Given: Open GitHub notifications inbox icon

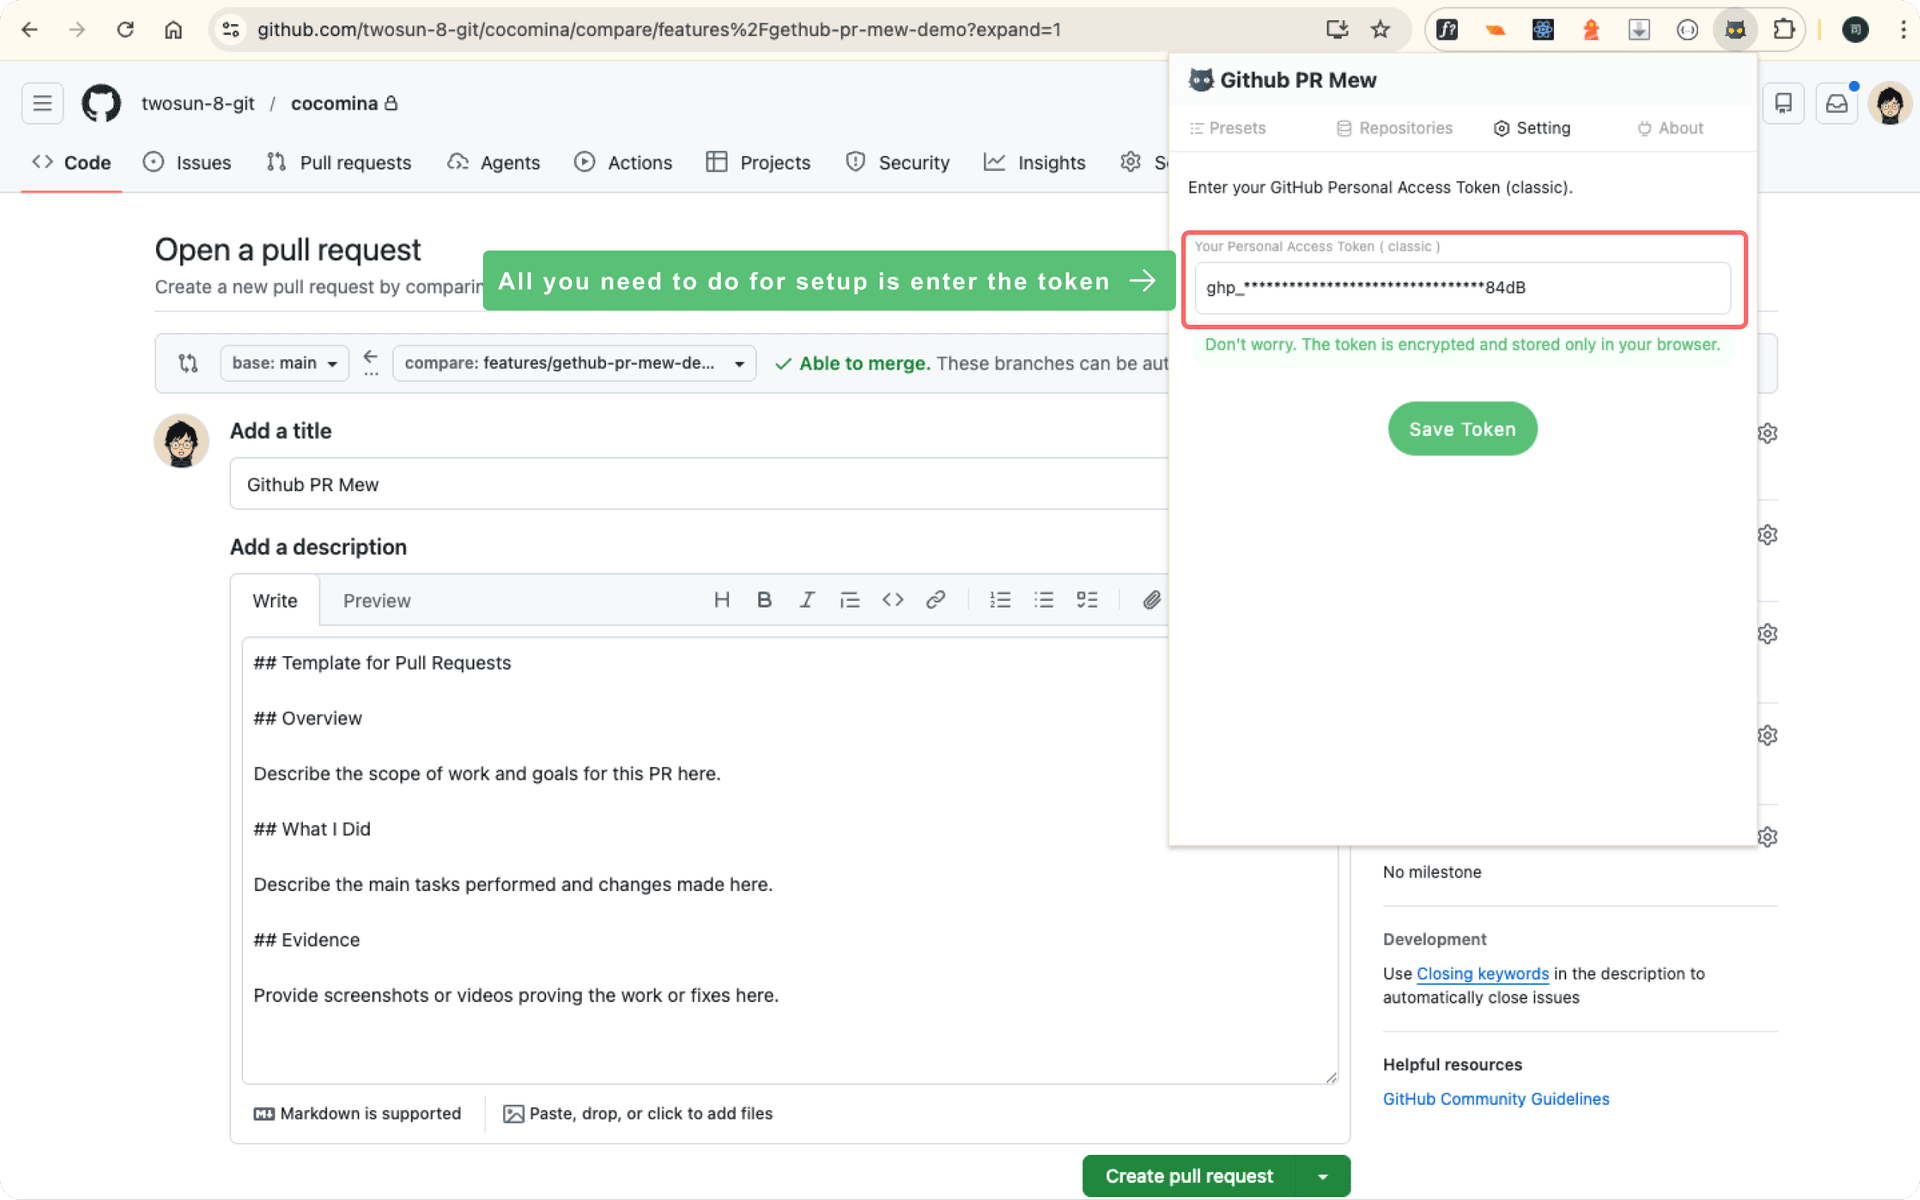Looking at the screenshot, I should pos(1836,103).
